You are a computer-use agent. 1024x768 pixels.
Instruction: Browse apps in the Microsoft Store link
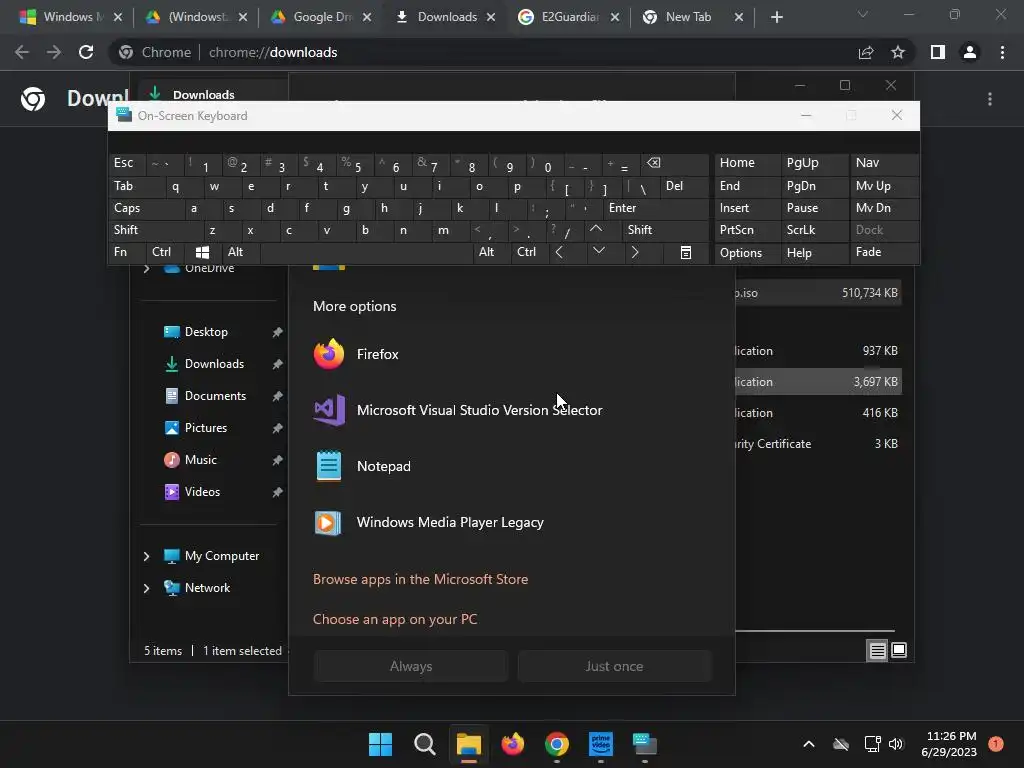(x=421, y=579)
